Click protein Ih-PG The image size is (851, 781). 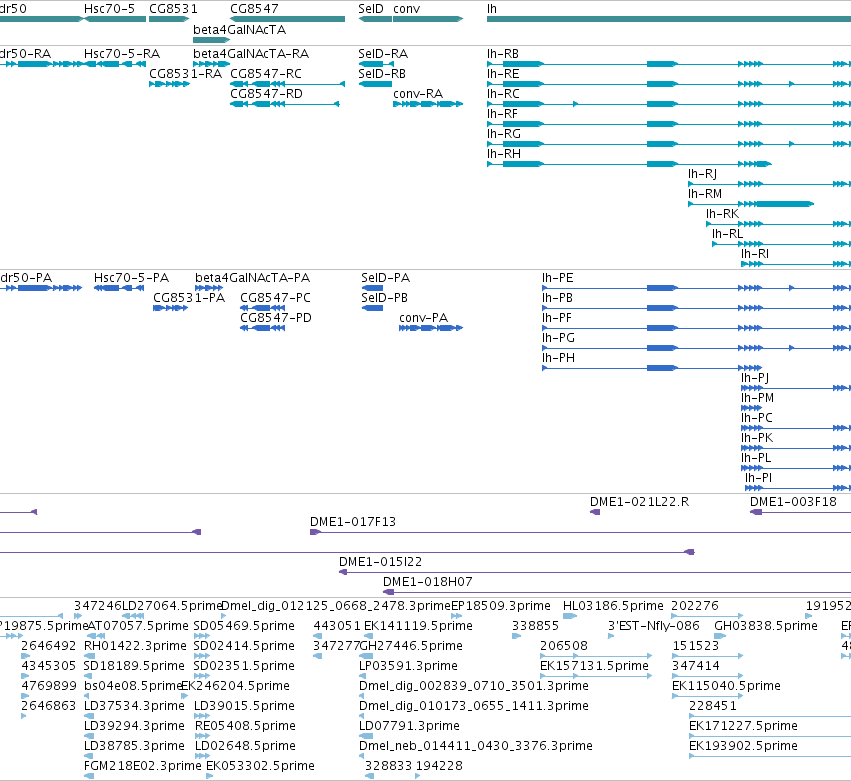(558, 338)
